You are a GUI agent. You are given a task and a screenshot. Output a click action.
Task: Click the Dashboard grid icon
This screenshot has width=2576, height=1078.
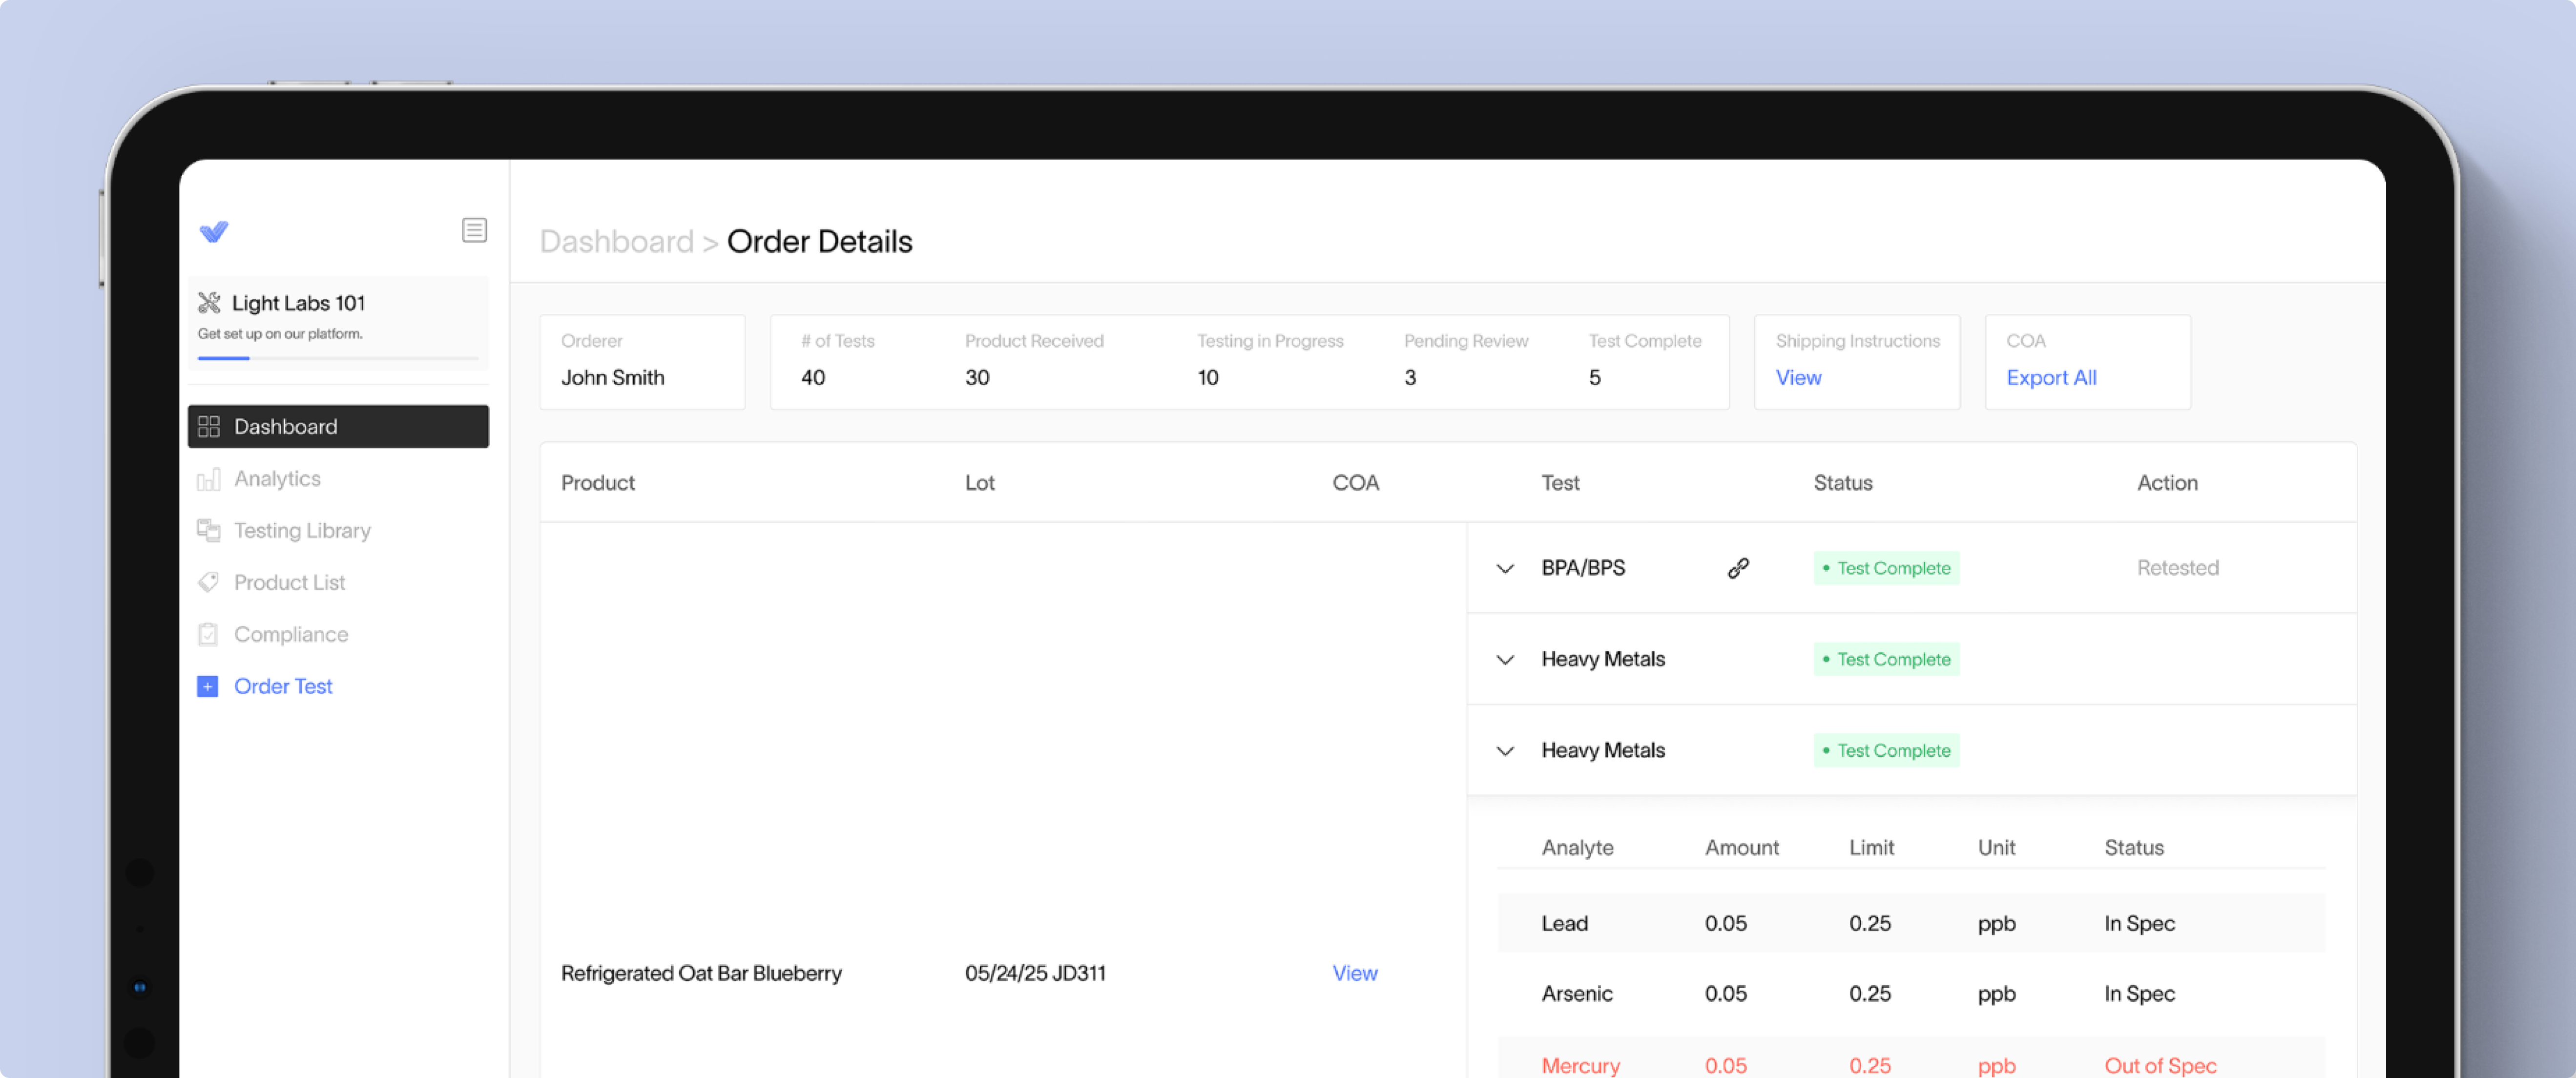pos(209,427)
